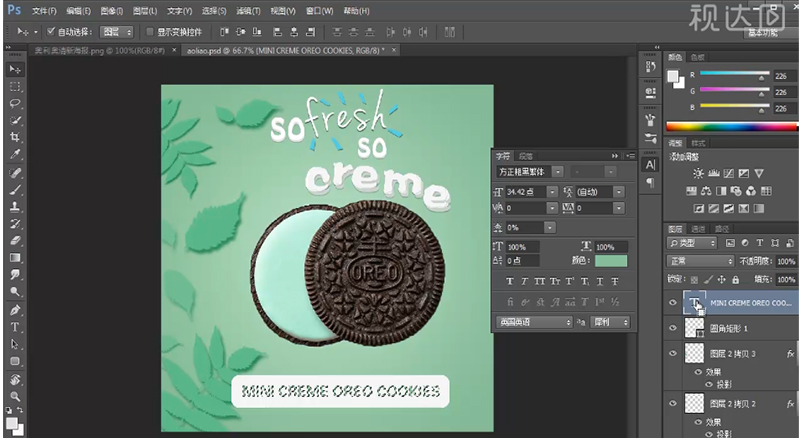Toggle the 自动选择 checkbox
This screenshot has width=800, height=438.
tap(51, 32)
